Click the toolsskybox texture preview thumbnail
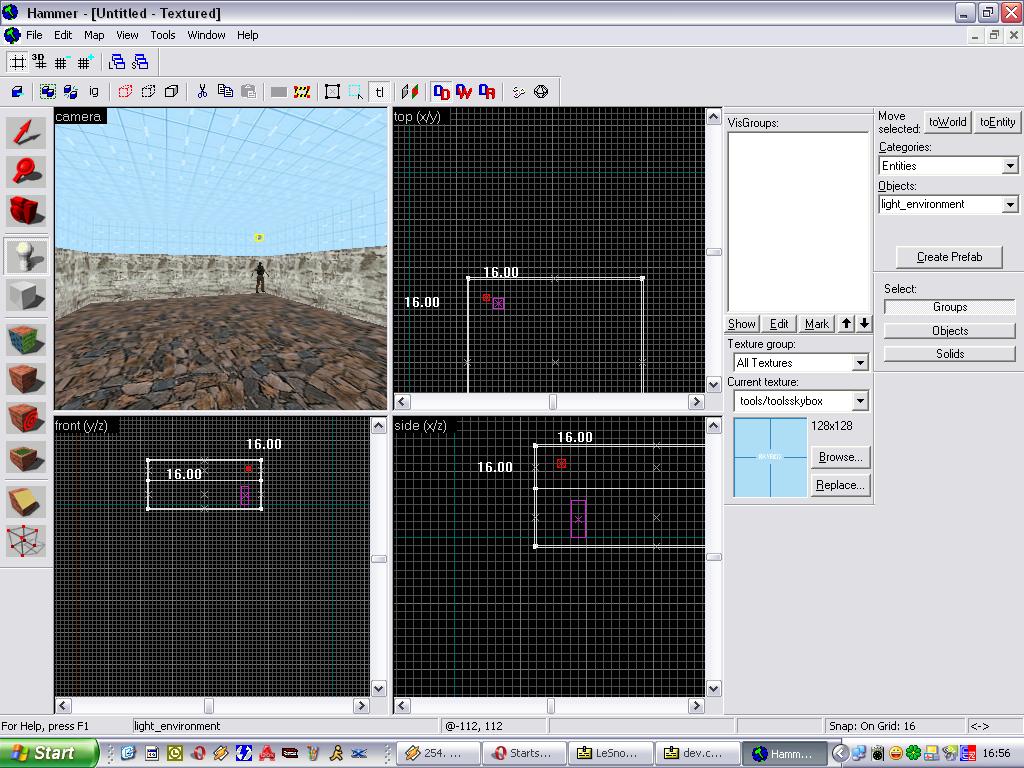Viewport: 1024px width, 768px height. pos(770,457)
